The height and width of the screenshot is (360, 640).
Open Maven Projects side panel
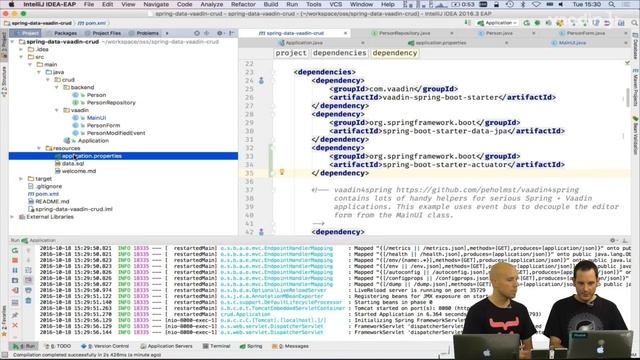point(635,87)
